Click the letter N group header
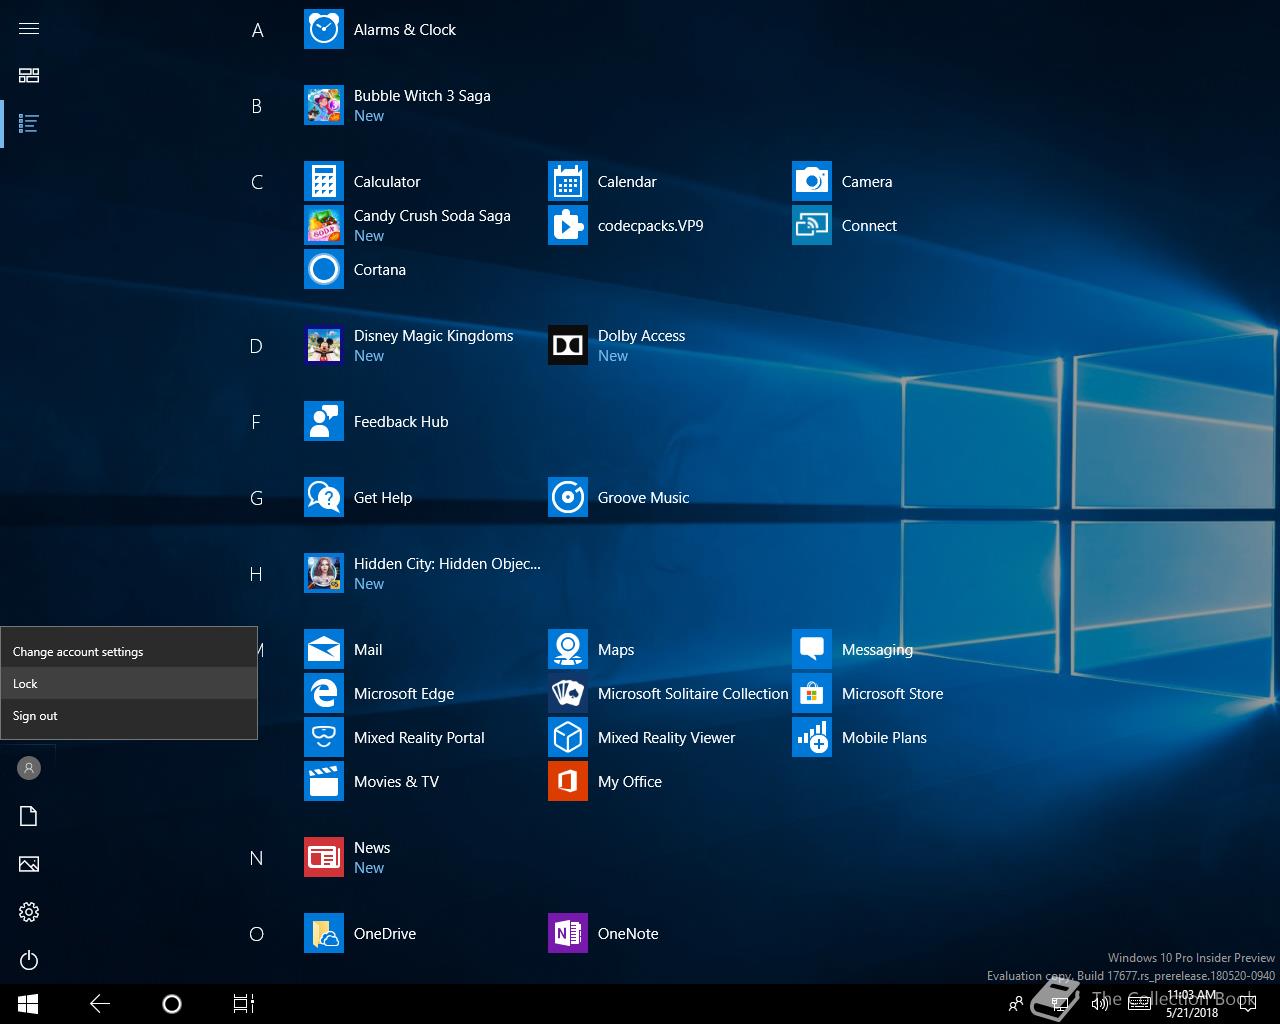 pos(256,858)
